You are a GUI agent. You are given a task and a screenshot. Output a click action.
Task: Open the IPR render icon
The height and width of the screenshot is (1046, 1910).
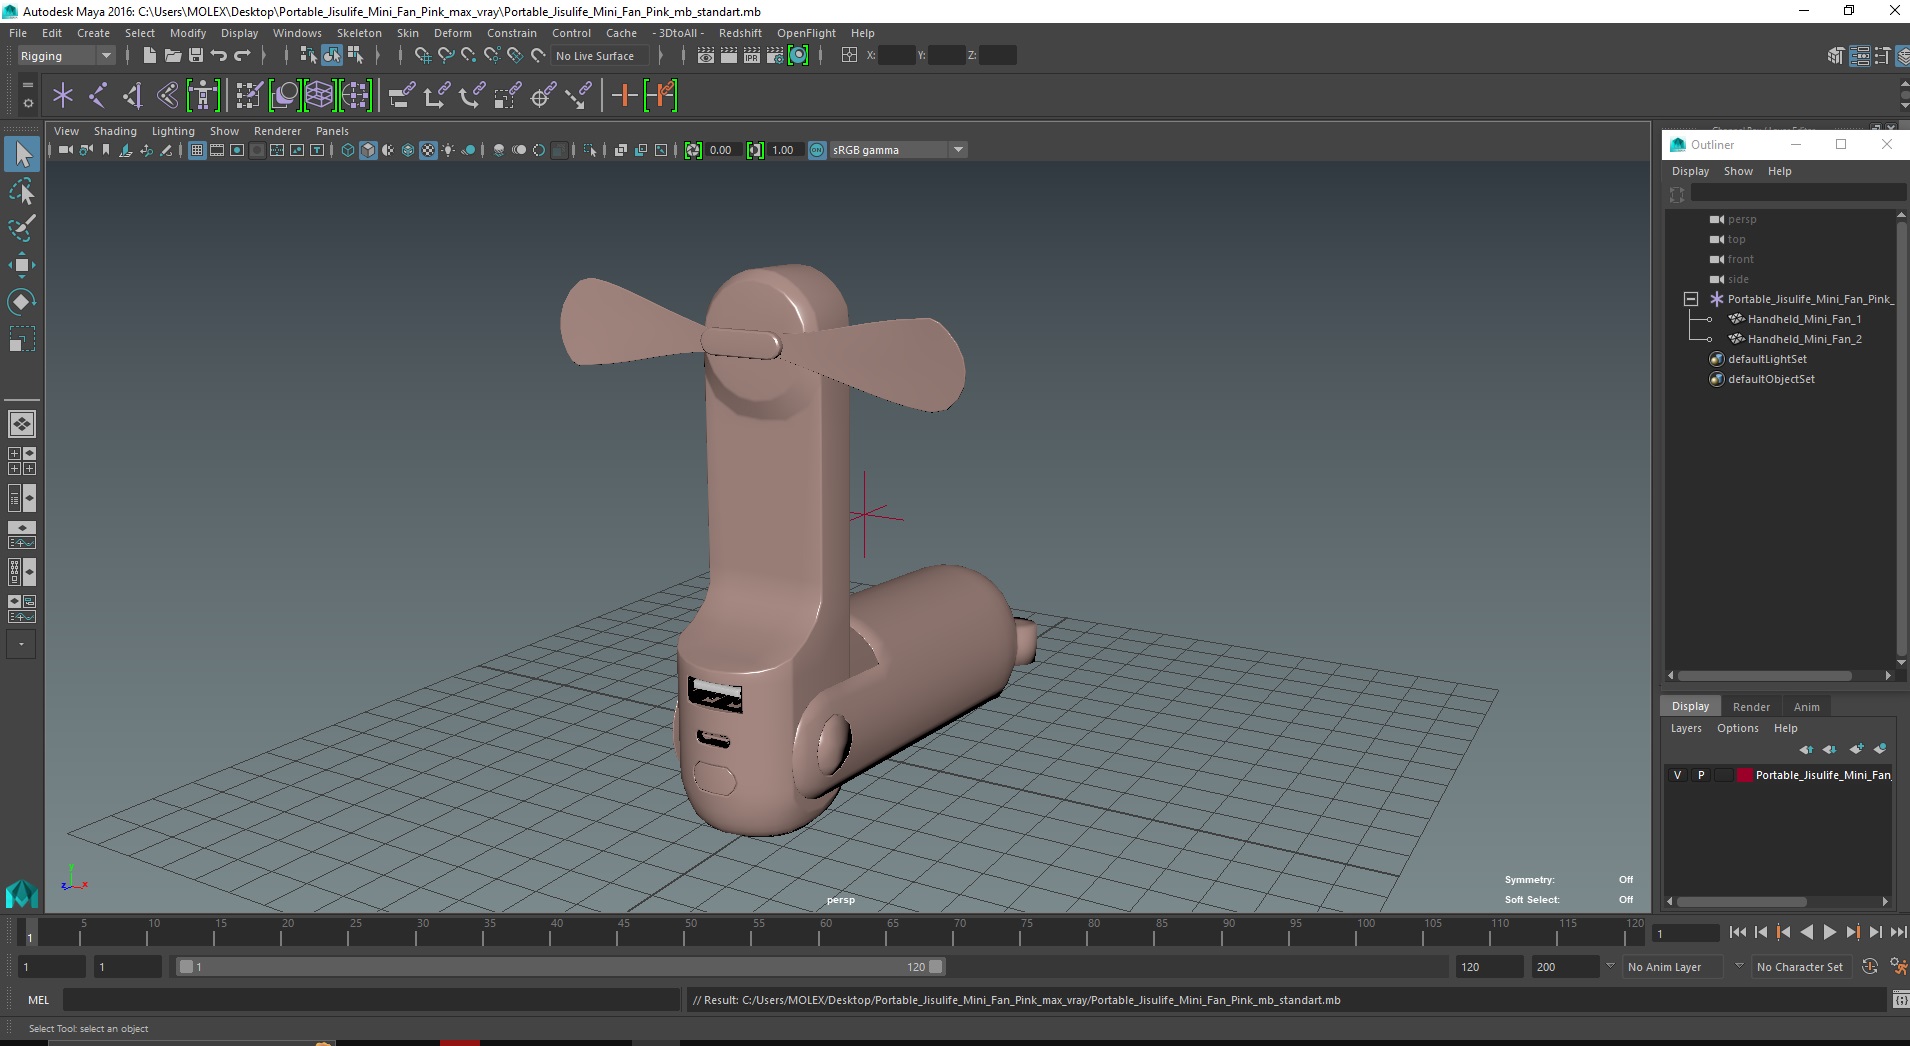[752, 56]
